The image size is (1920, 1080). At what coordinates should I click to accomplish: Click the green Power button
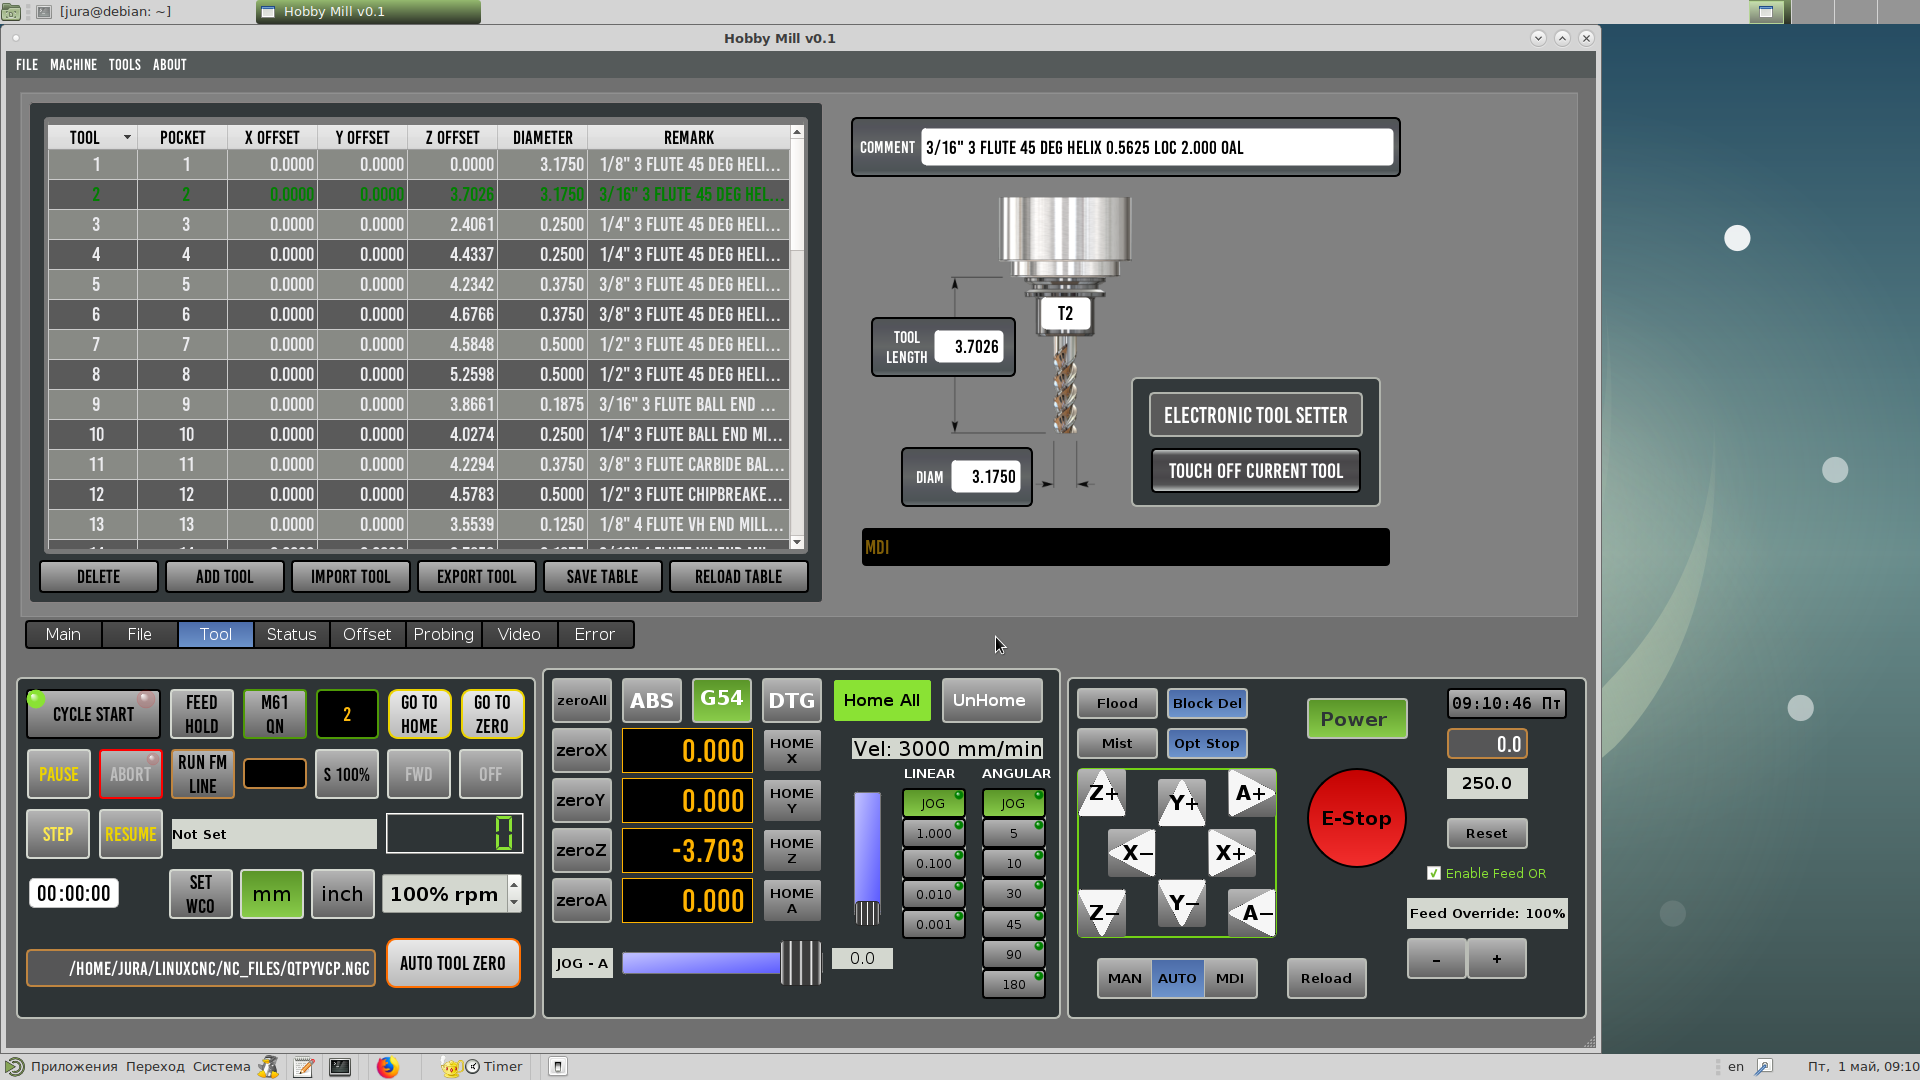1356,719
